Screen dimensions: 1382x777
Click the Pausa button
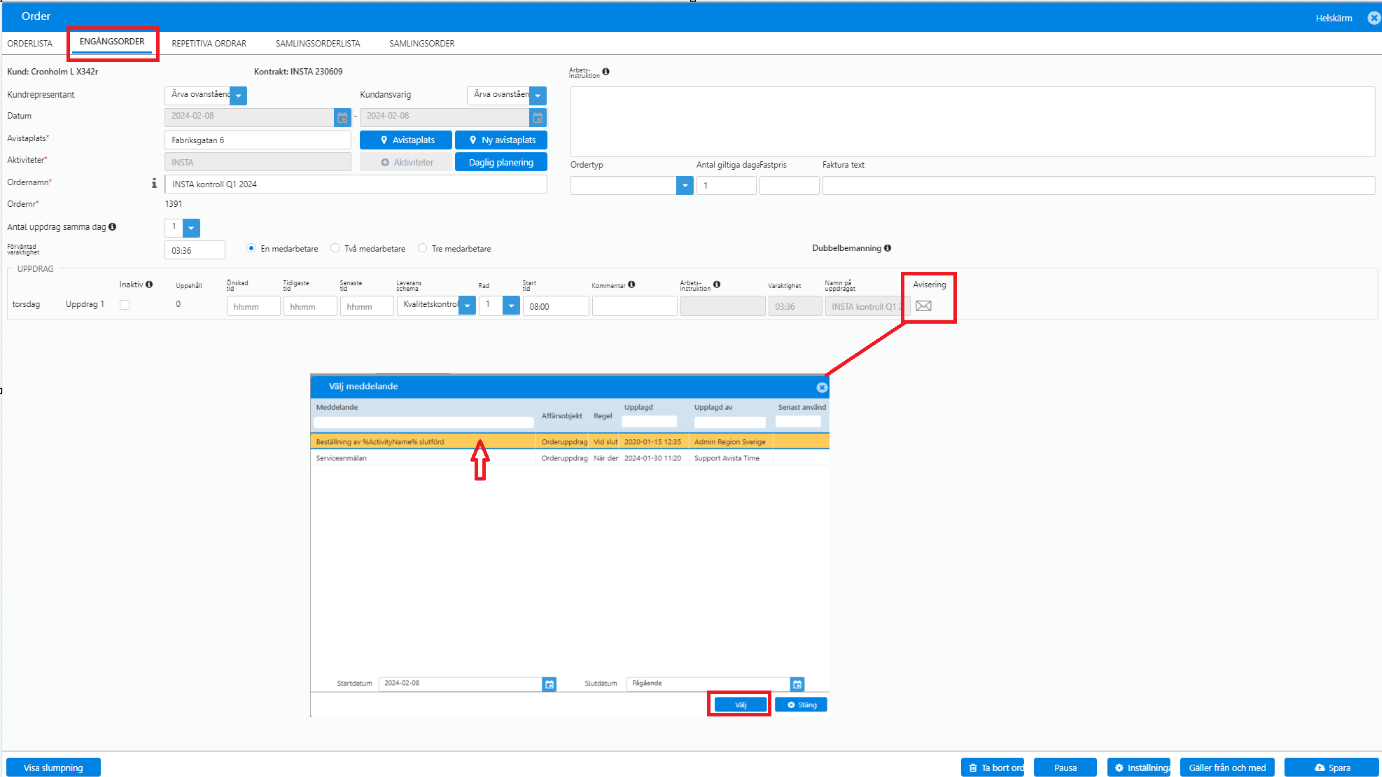coord(1066,768)
